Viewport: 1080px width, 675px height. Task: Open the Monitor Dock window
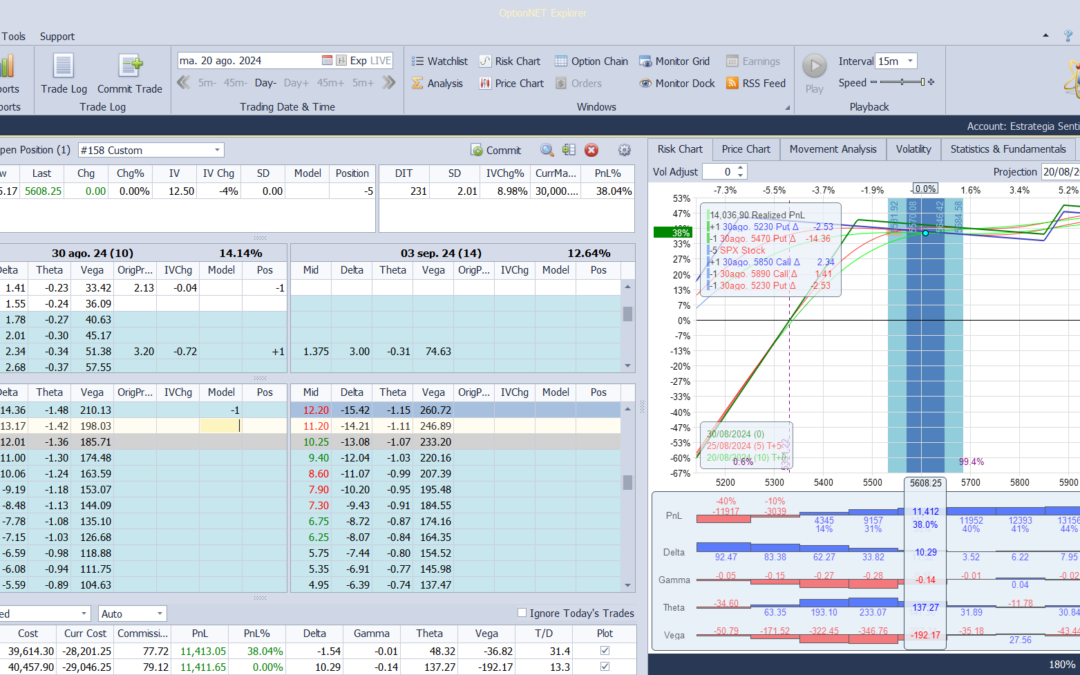point(677,83)
